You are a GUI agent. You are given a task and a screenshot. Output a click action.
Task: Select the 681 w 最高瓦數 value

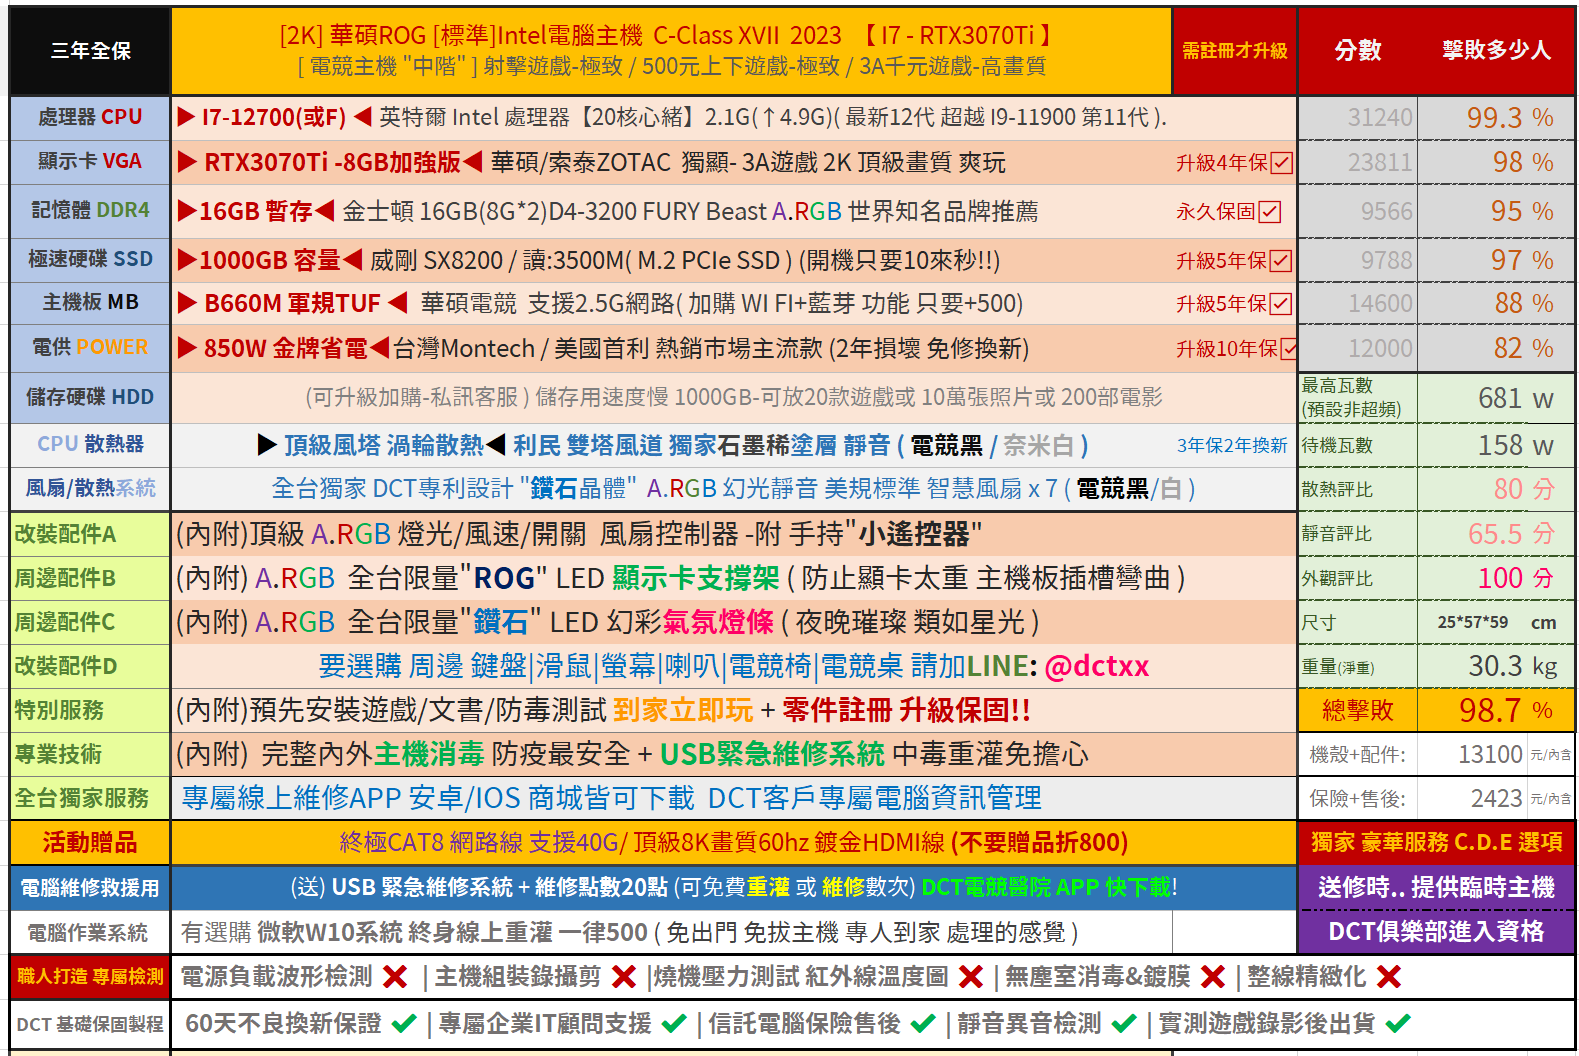tap(1496, 398)
